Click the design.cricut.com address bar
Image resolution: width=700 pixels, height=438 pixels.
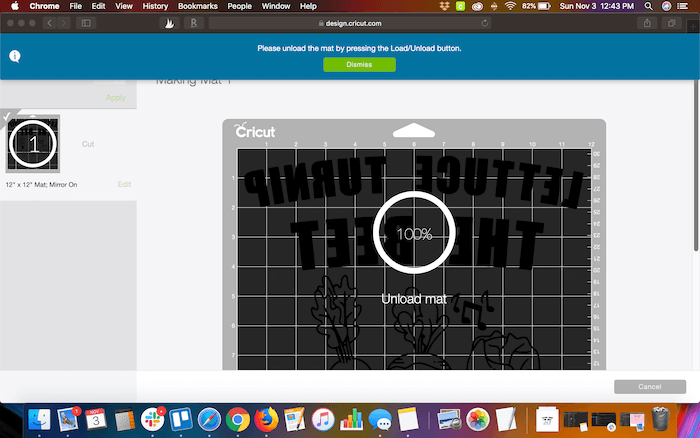point(350,23)
